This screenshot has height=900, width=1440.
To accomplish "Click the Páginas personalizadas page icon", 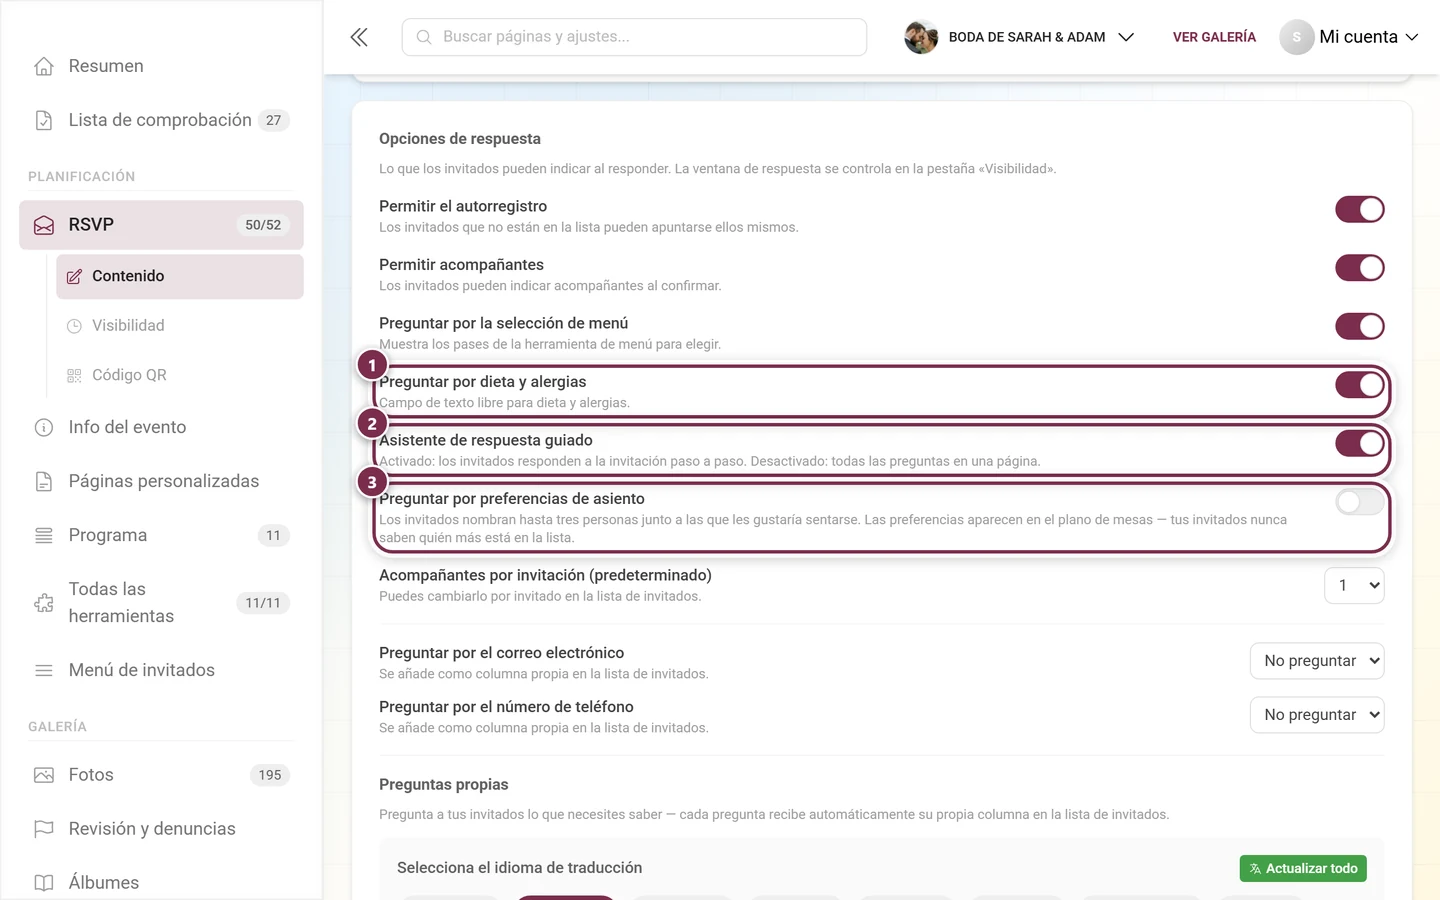I will [44, 482].
